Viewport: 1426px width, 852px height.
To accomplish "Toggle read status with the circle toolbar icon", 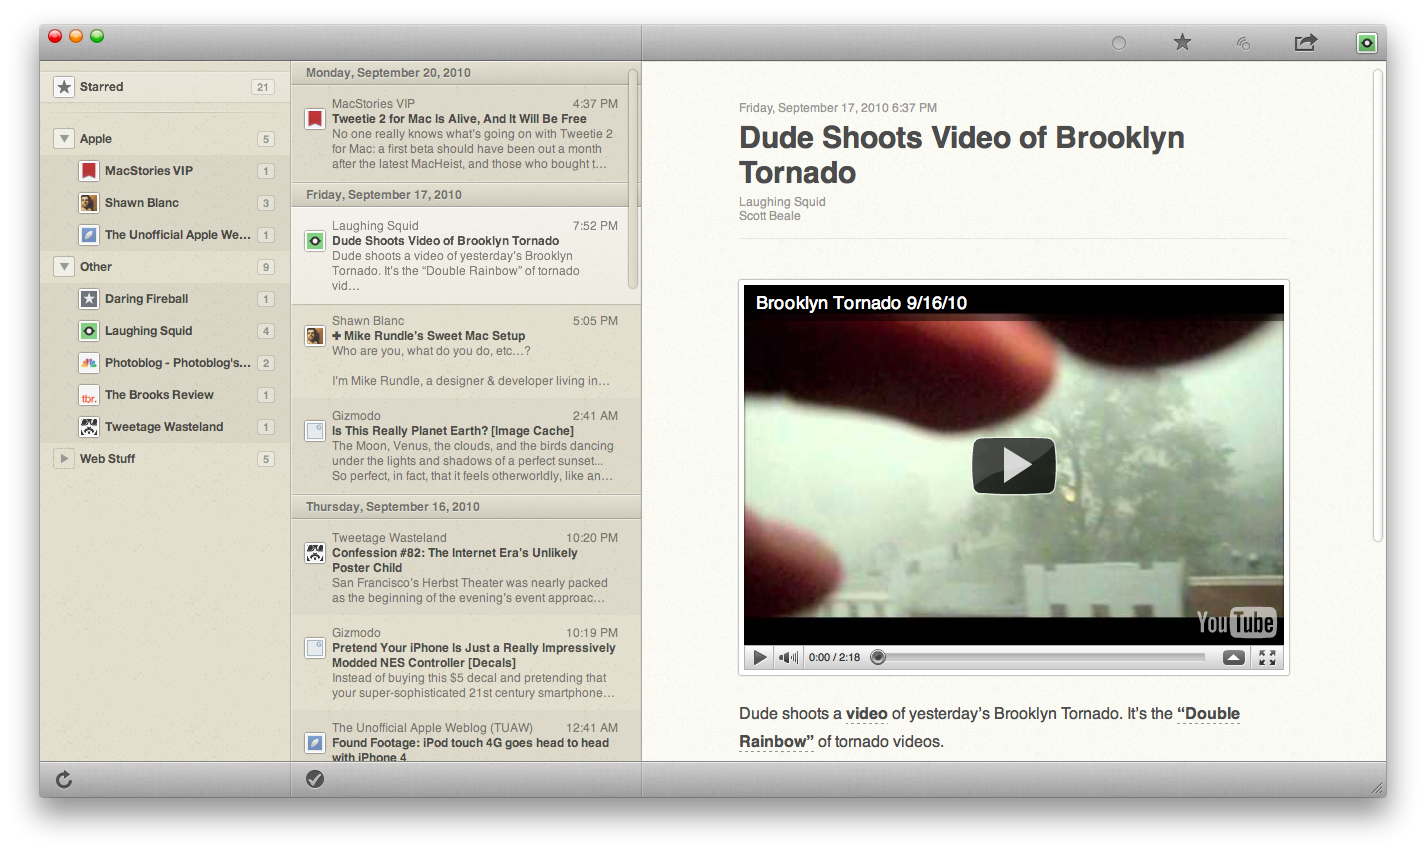I will [1119, 44].
